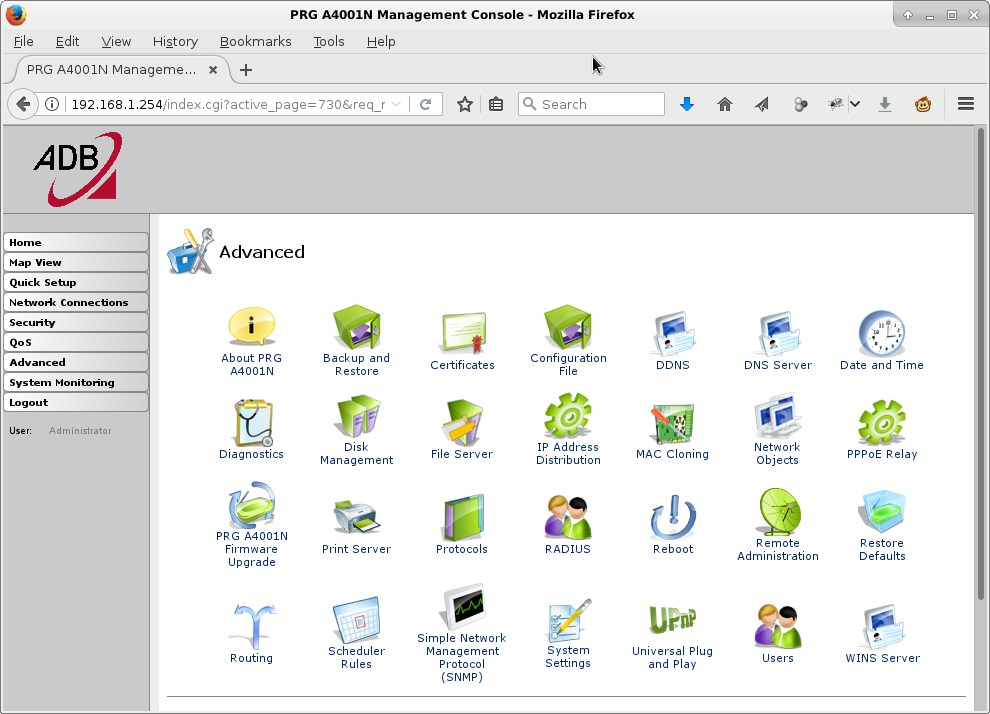This screenshot has width=990, height=714.
Task: Click Logout in sidebar
Action: [x=76, y=402]
